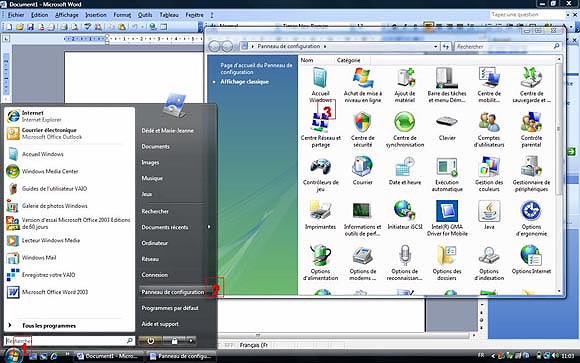Open the Tableau menu in Word
Screen dimensions: 580x363
click(x=169, y=15)
